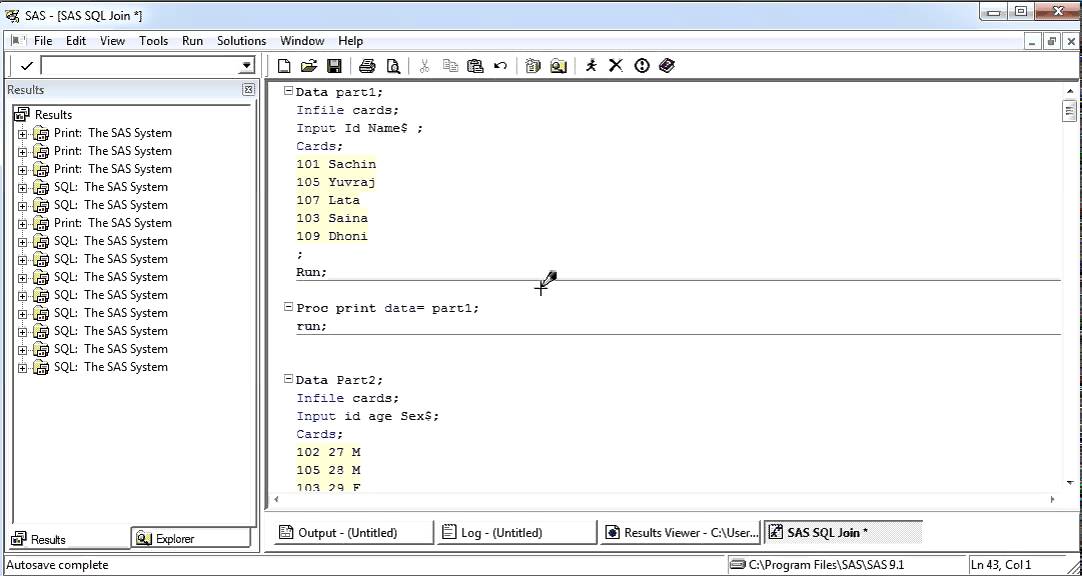Click the SAS Explorer toolbar icon
The image size is (1082, 576).
pyautogui.click(x=558, y=66)
